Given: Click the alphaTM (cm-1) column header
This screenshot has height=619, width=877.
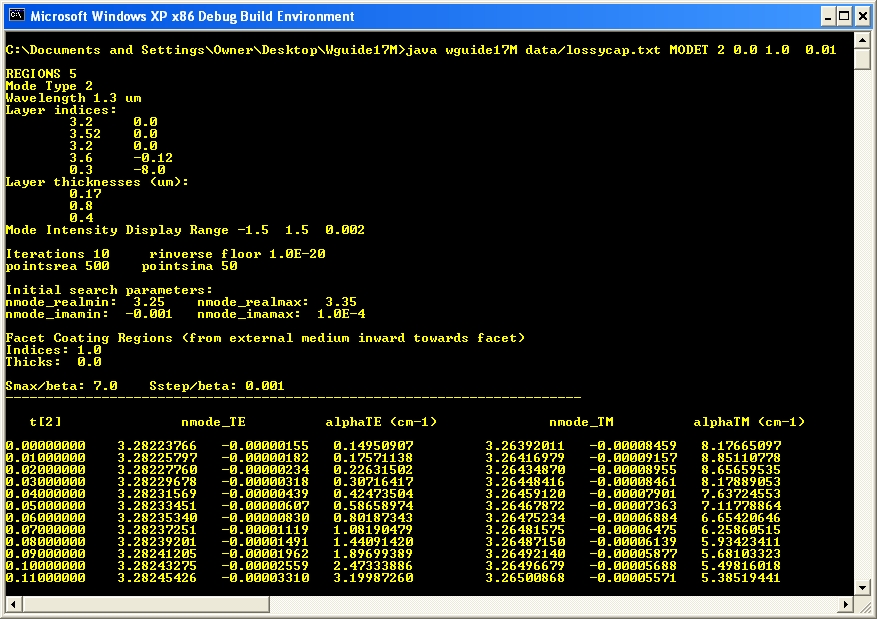Looking at the screenshot, I should 749,422.
